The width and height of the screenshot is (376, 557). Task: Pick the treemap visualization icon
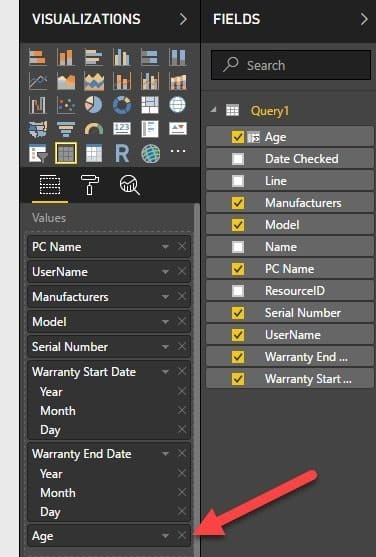click(x=150, y=105)
